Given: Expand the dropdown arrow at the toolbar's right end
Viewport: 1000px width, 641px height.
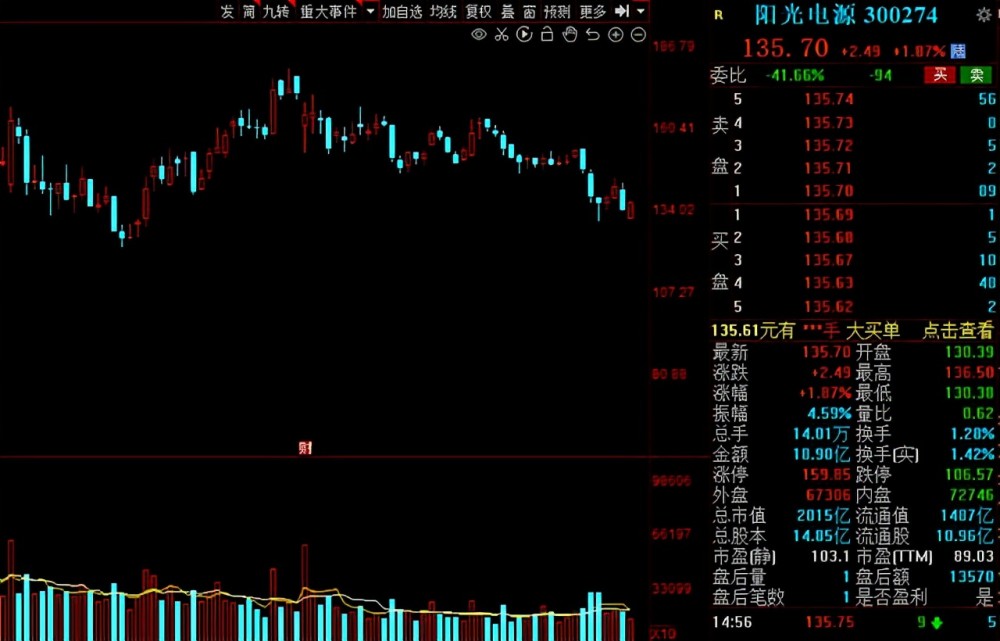Looking at the screenshot, I should tap(641, 11).
